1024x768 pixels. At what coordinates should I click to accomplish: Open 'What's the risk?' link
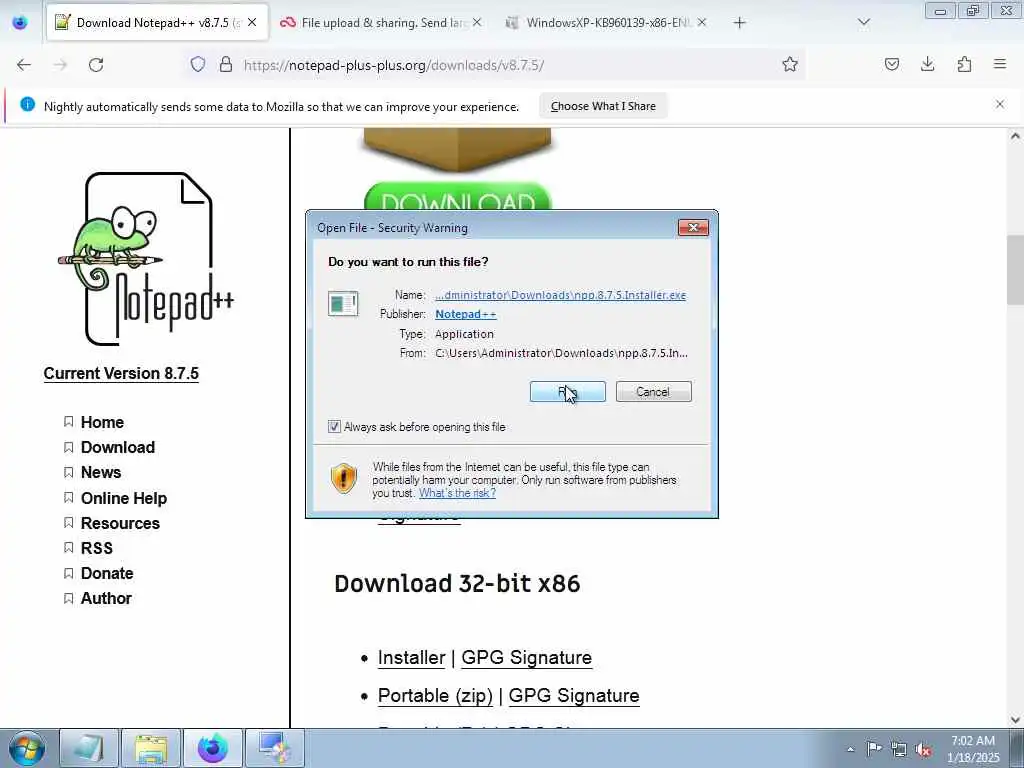click(x=457, y=493)
